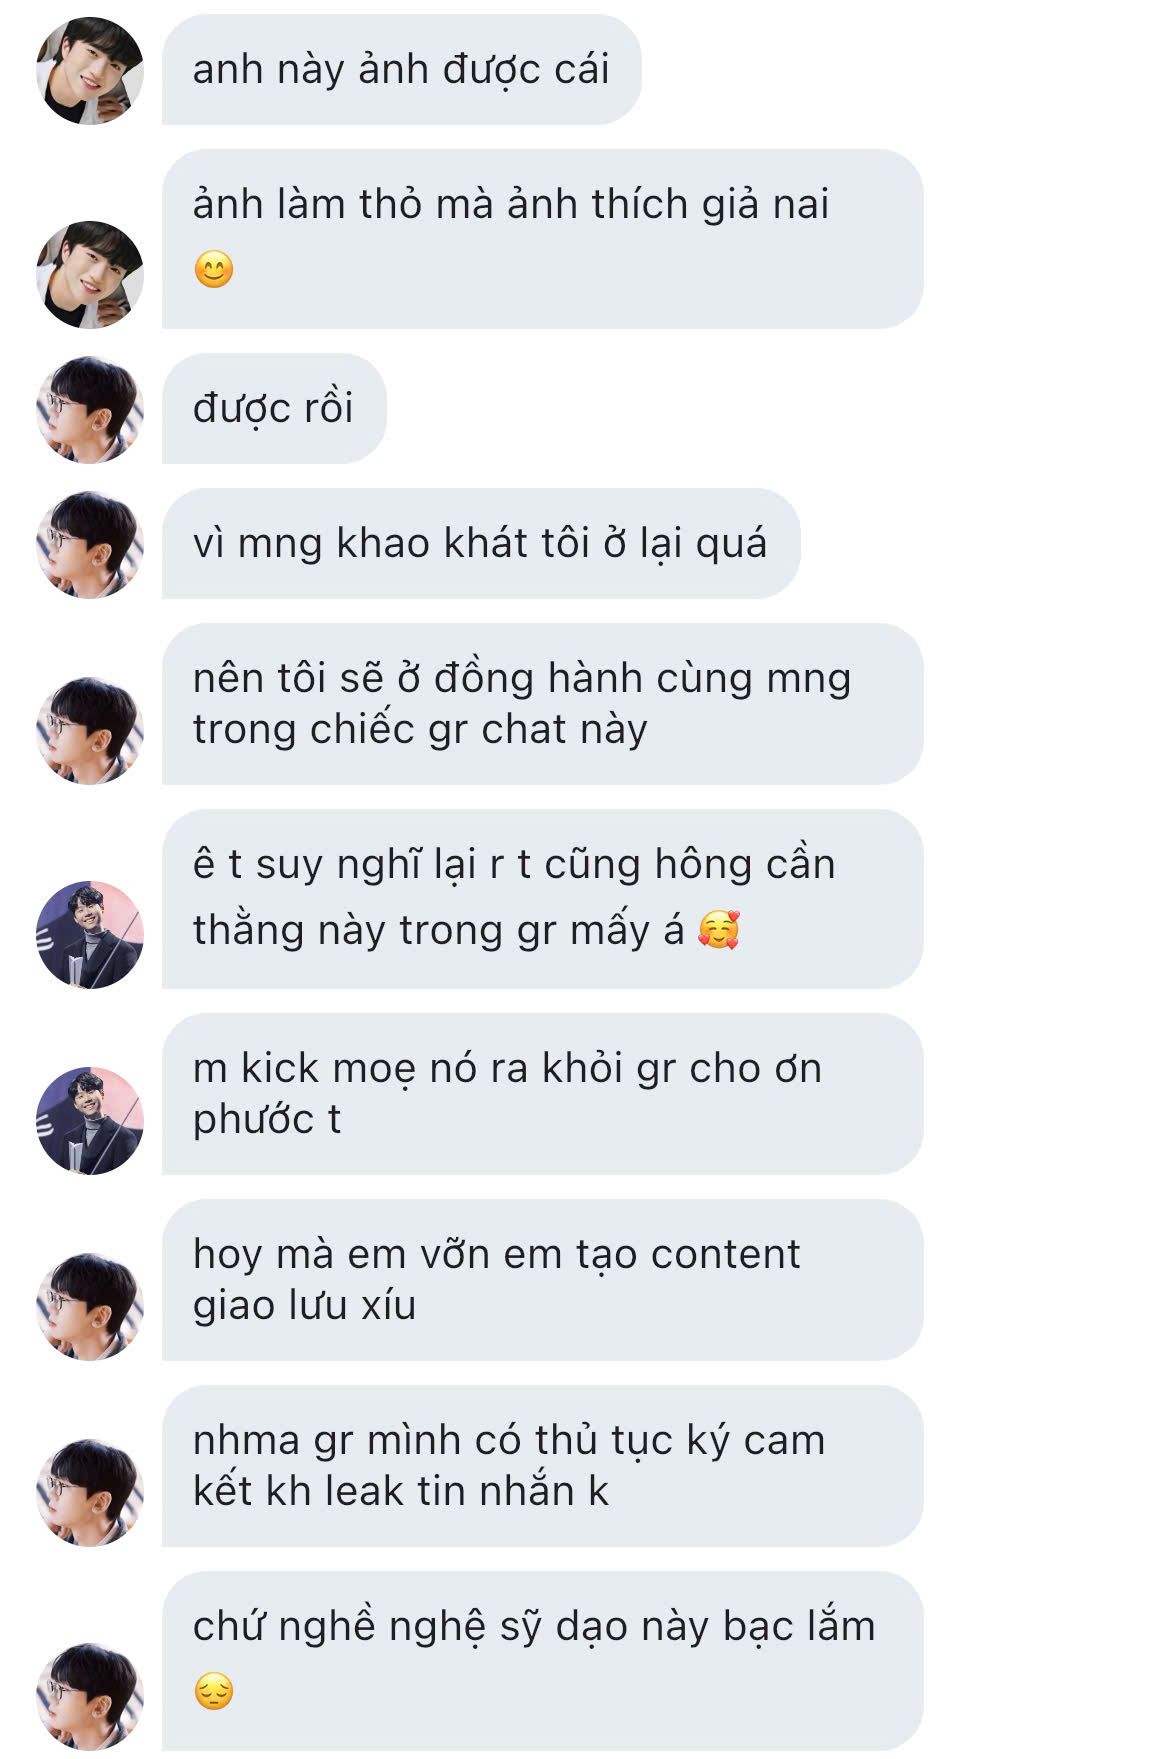Click the smiling emoji under "thích giả nai"
The width and height of the screenshot is (1170, 1759).
coord(214,270)
